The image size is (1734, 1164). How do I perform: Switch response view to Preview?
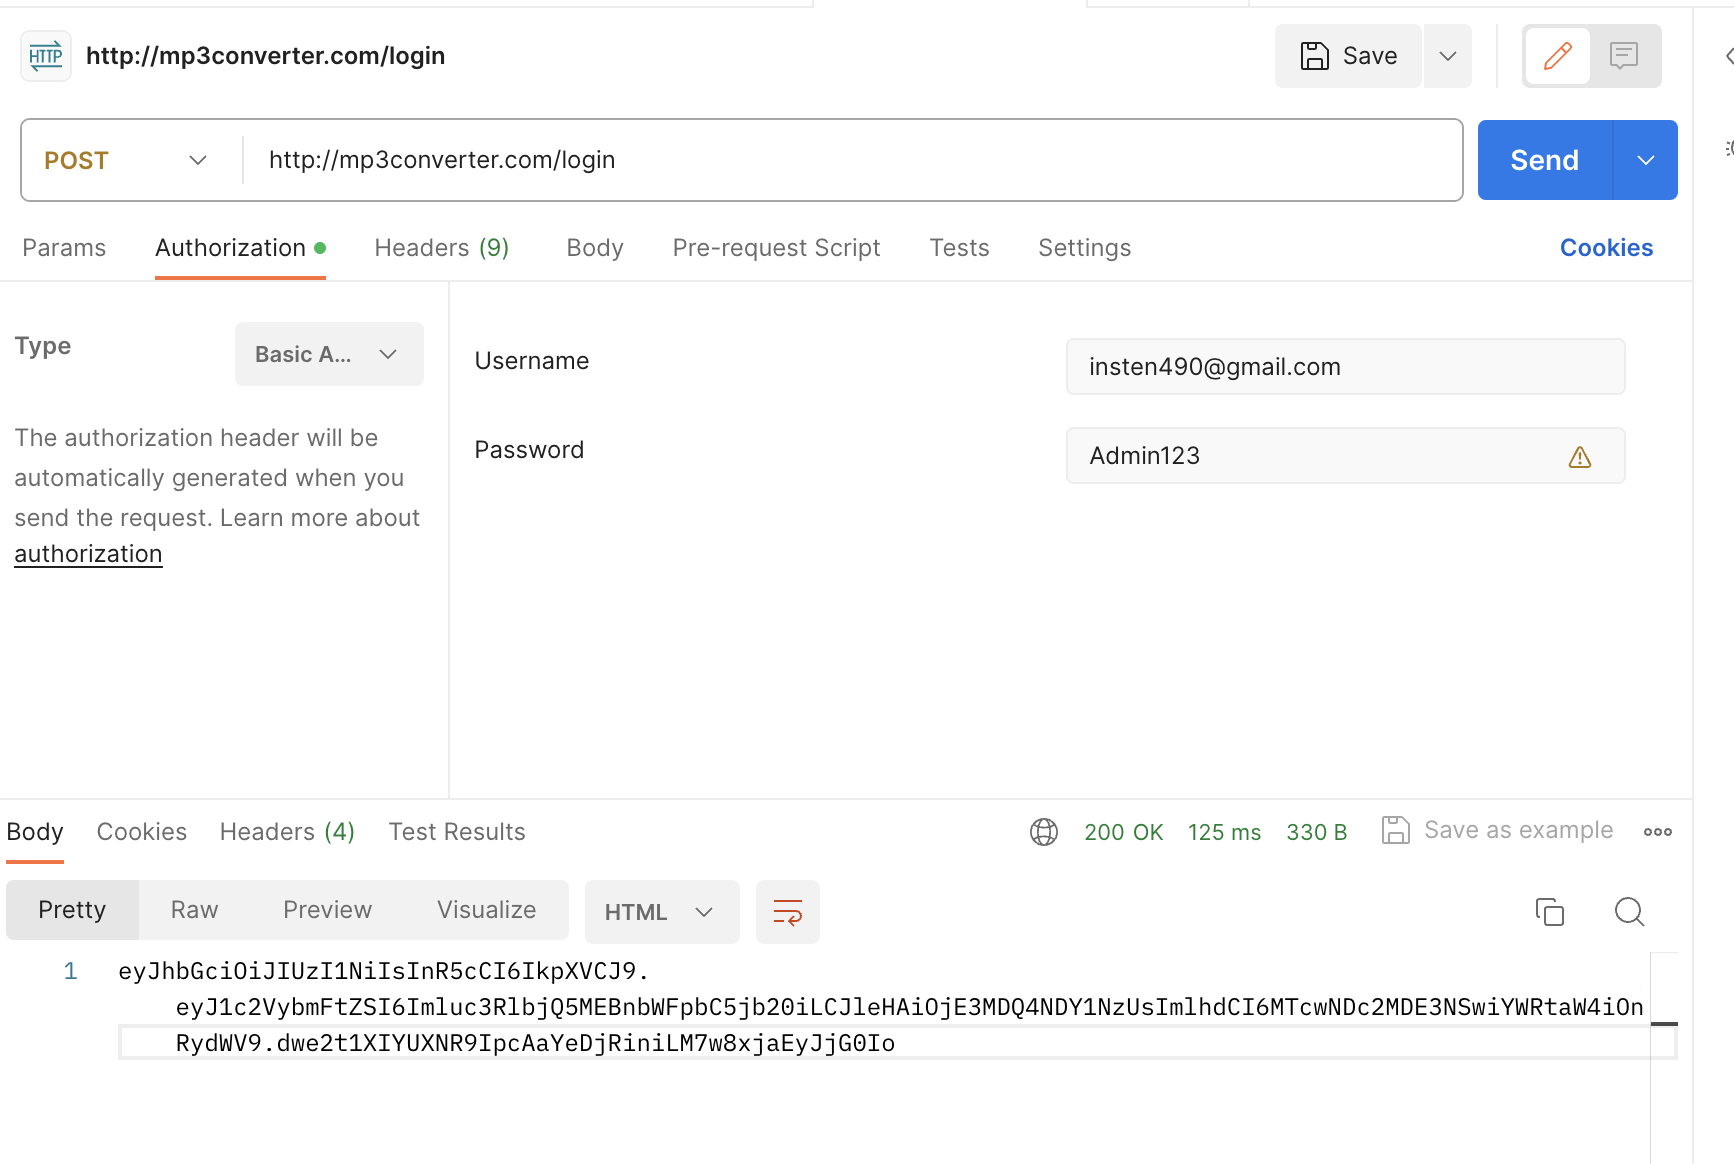327,910
